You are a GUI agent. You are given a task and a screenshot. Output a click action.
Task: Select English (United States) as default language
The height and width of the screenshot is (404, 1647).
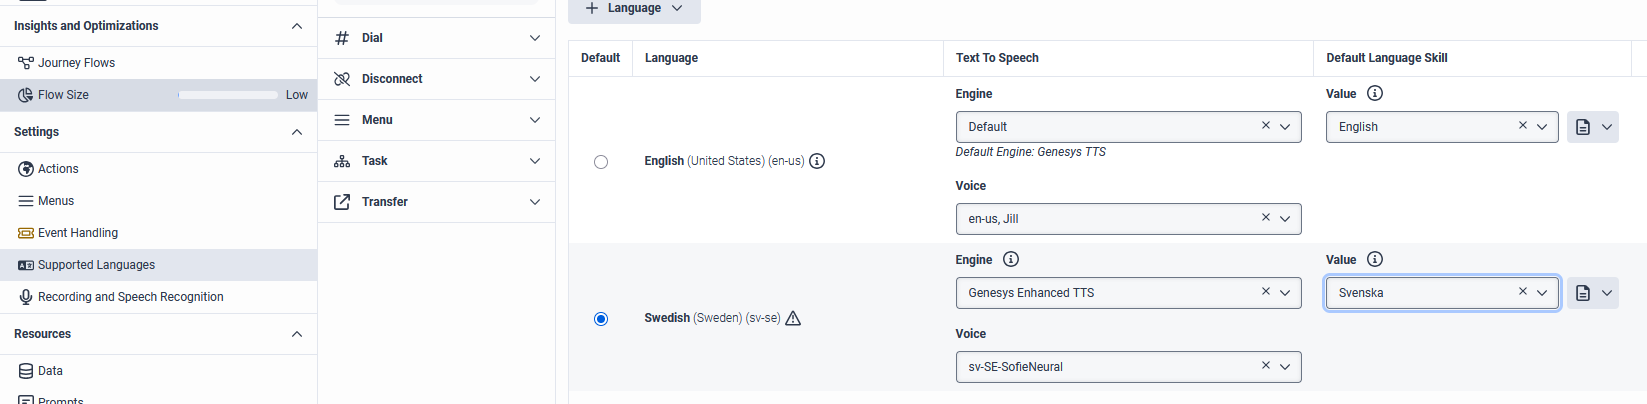(601, 162)
